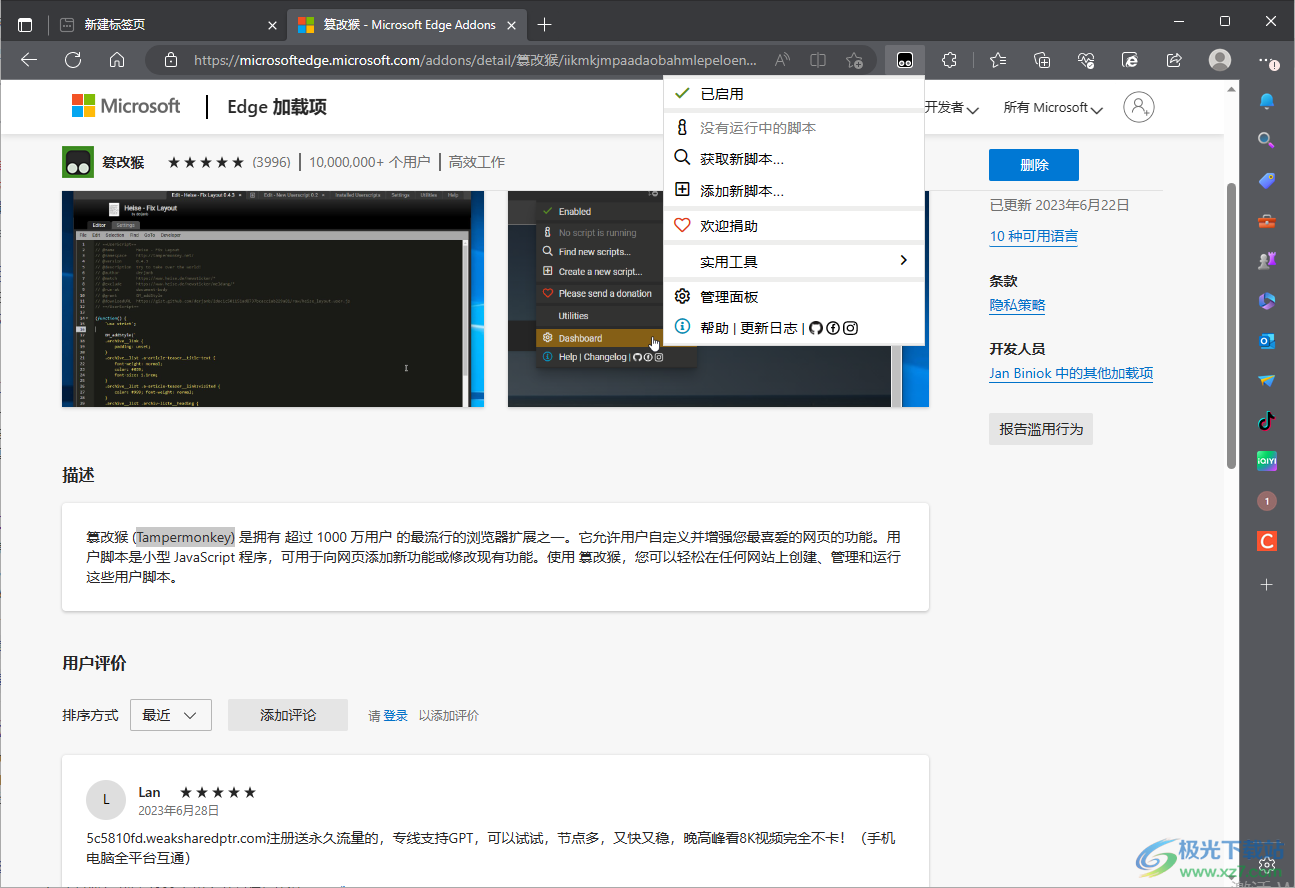The image size is (1295, 888).
Task: Refresh the current page
Action: click(x=73, y=60)
